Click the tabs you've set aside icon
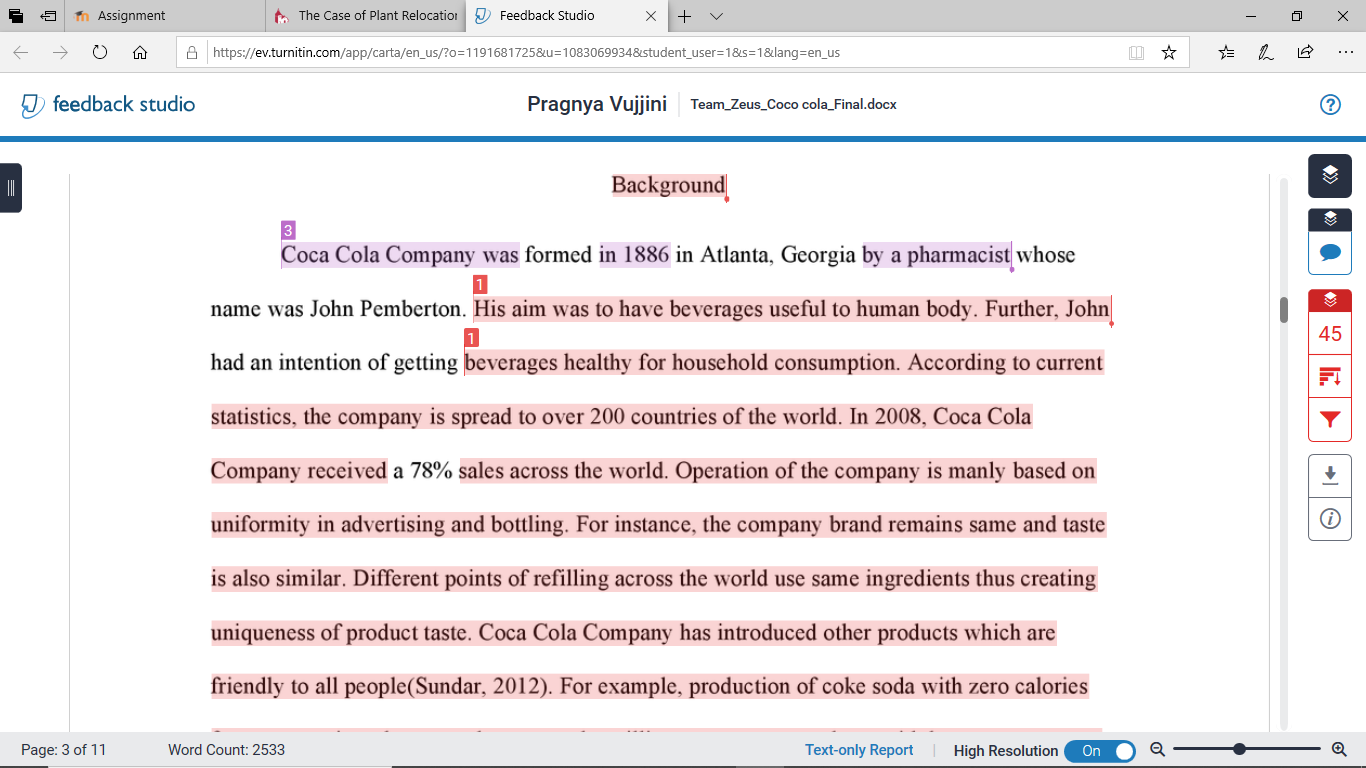Screen dimensions: 1366x768 tap(16, 16)
